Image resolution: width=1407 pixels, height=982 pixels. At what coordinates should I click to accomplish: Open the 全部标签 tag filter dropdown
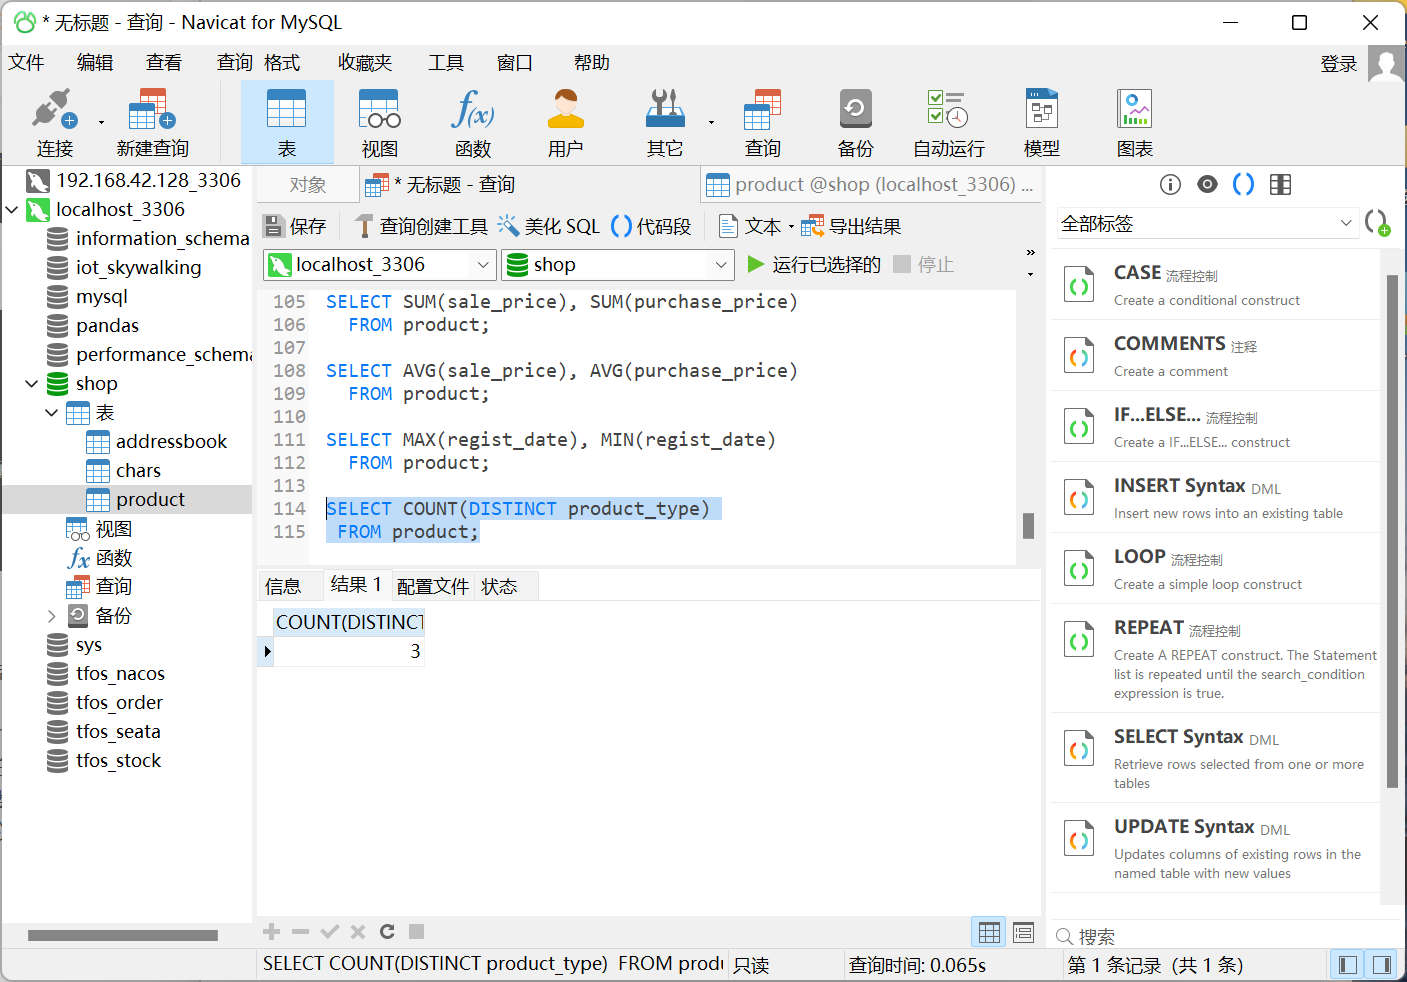click(1207, 224)
